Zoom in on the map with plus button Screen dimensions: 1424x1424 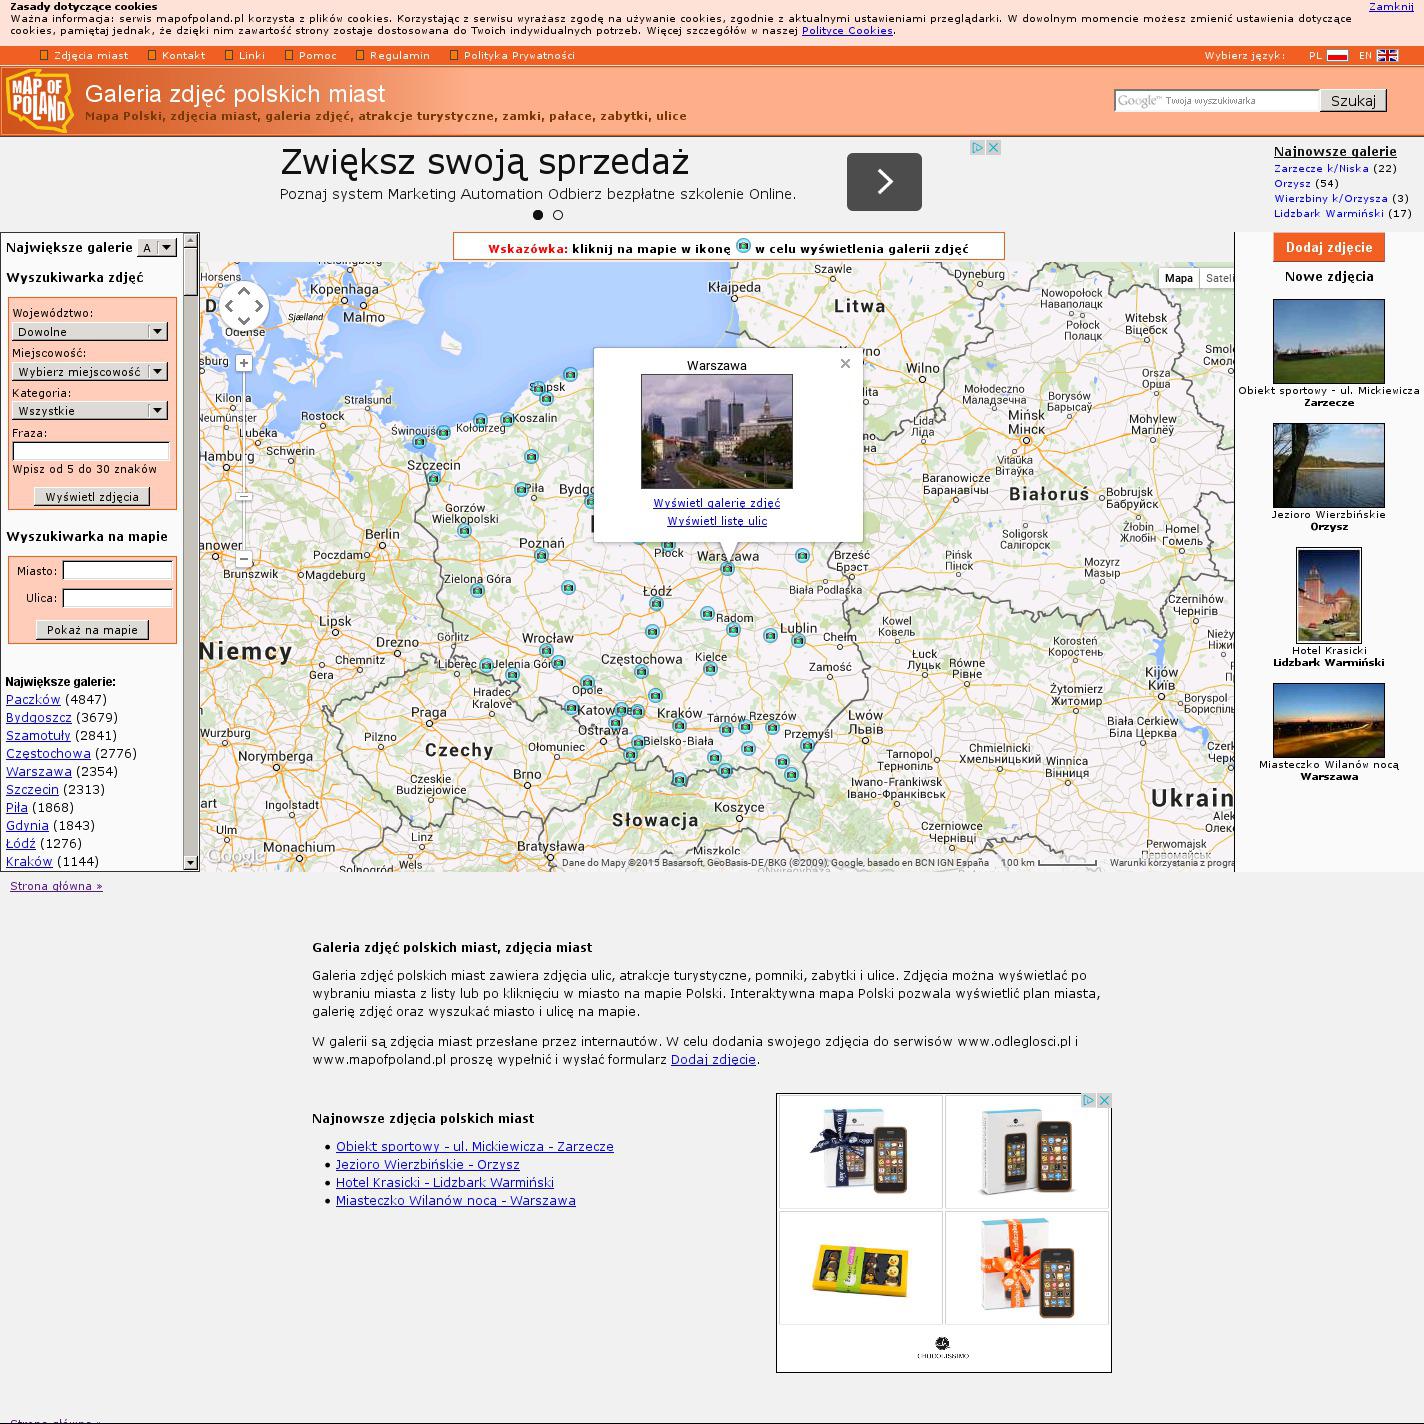pyautogui.click(x=244, y=363)
